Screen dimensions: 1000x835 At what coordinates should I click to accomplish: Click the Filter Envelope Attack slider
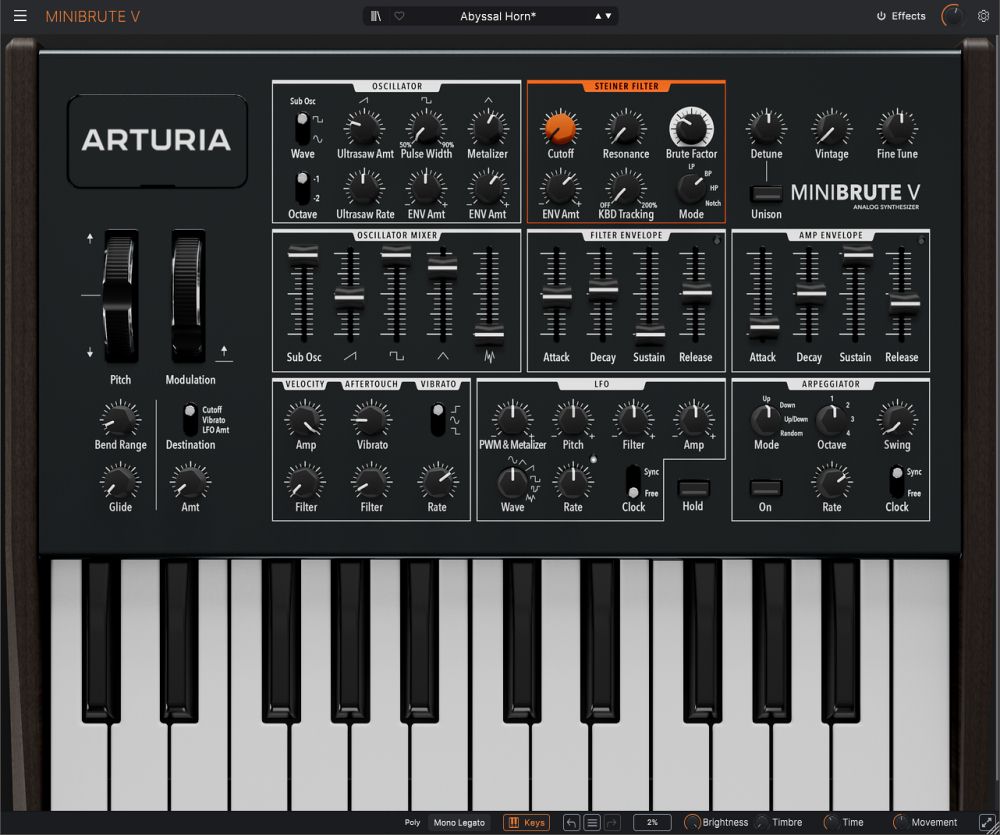(556, 296)
